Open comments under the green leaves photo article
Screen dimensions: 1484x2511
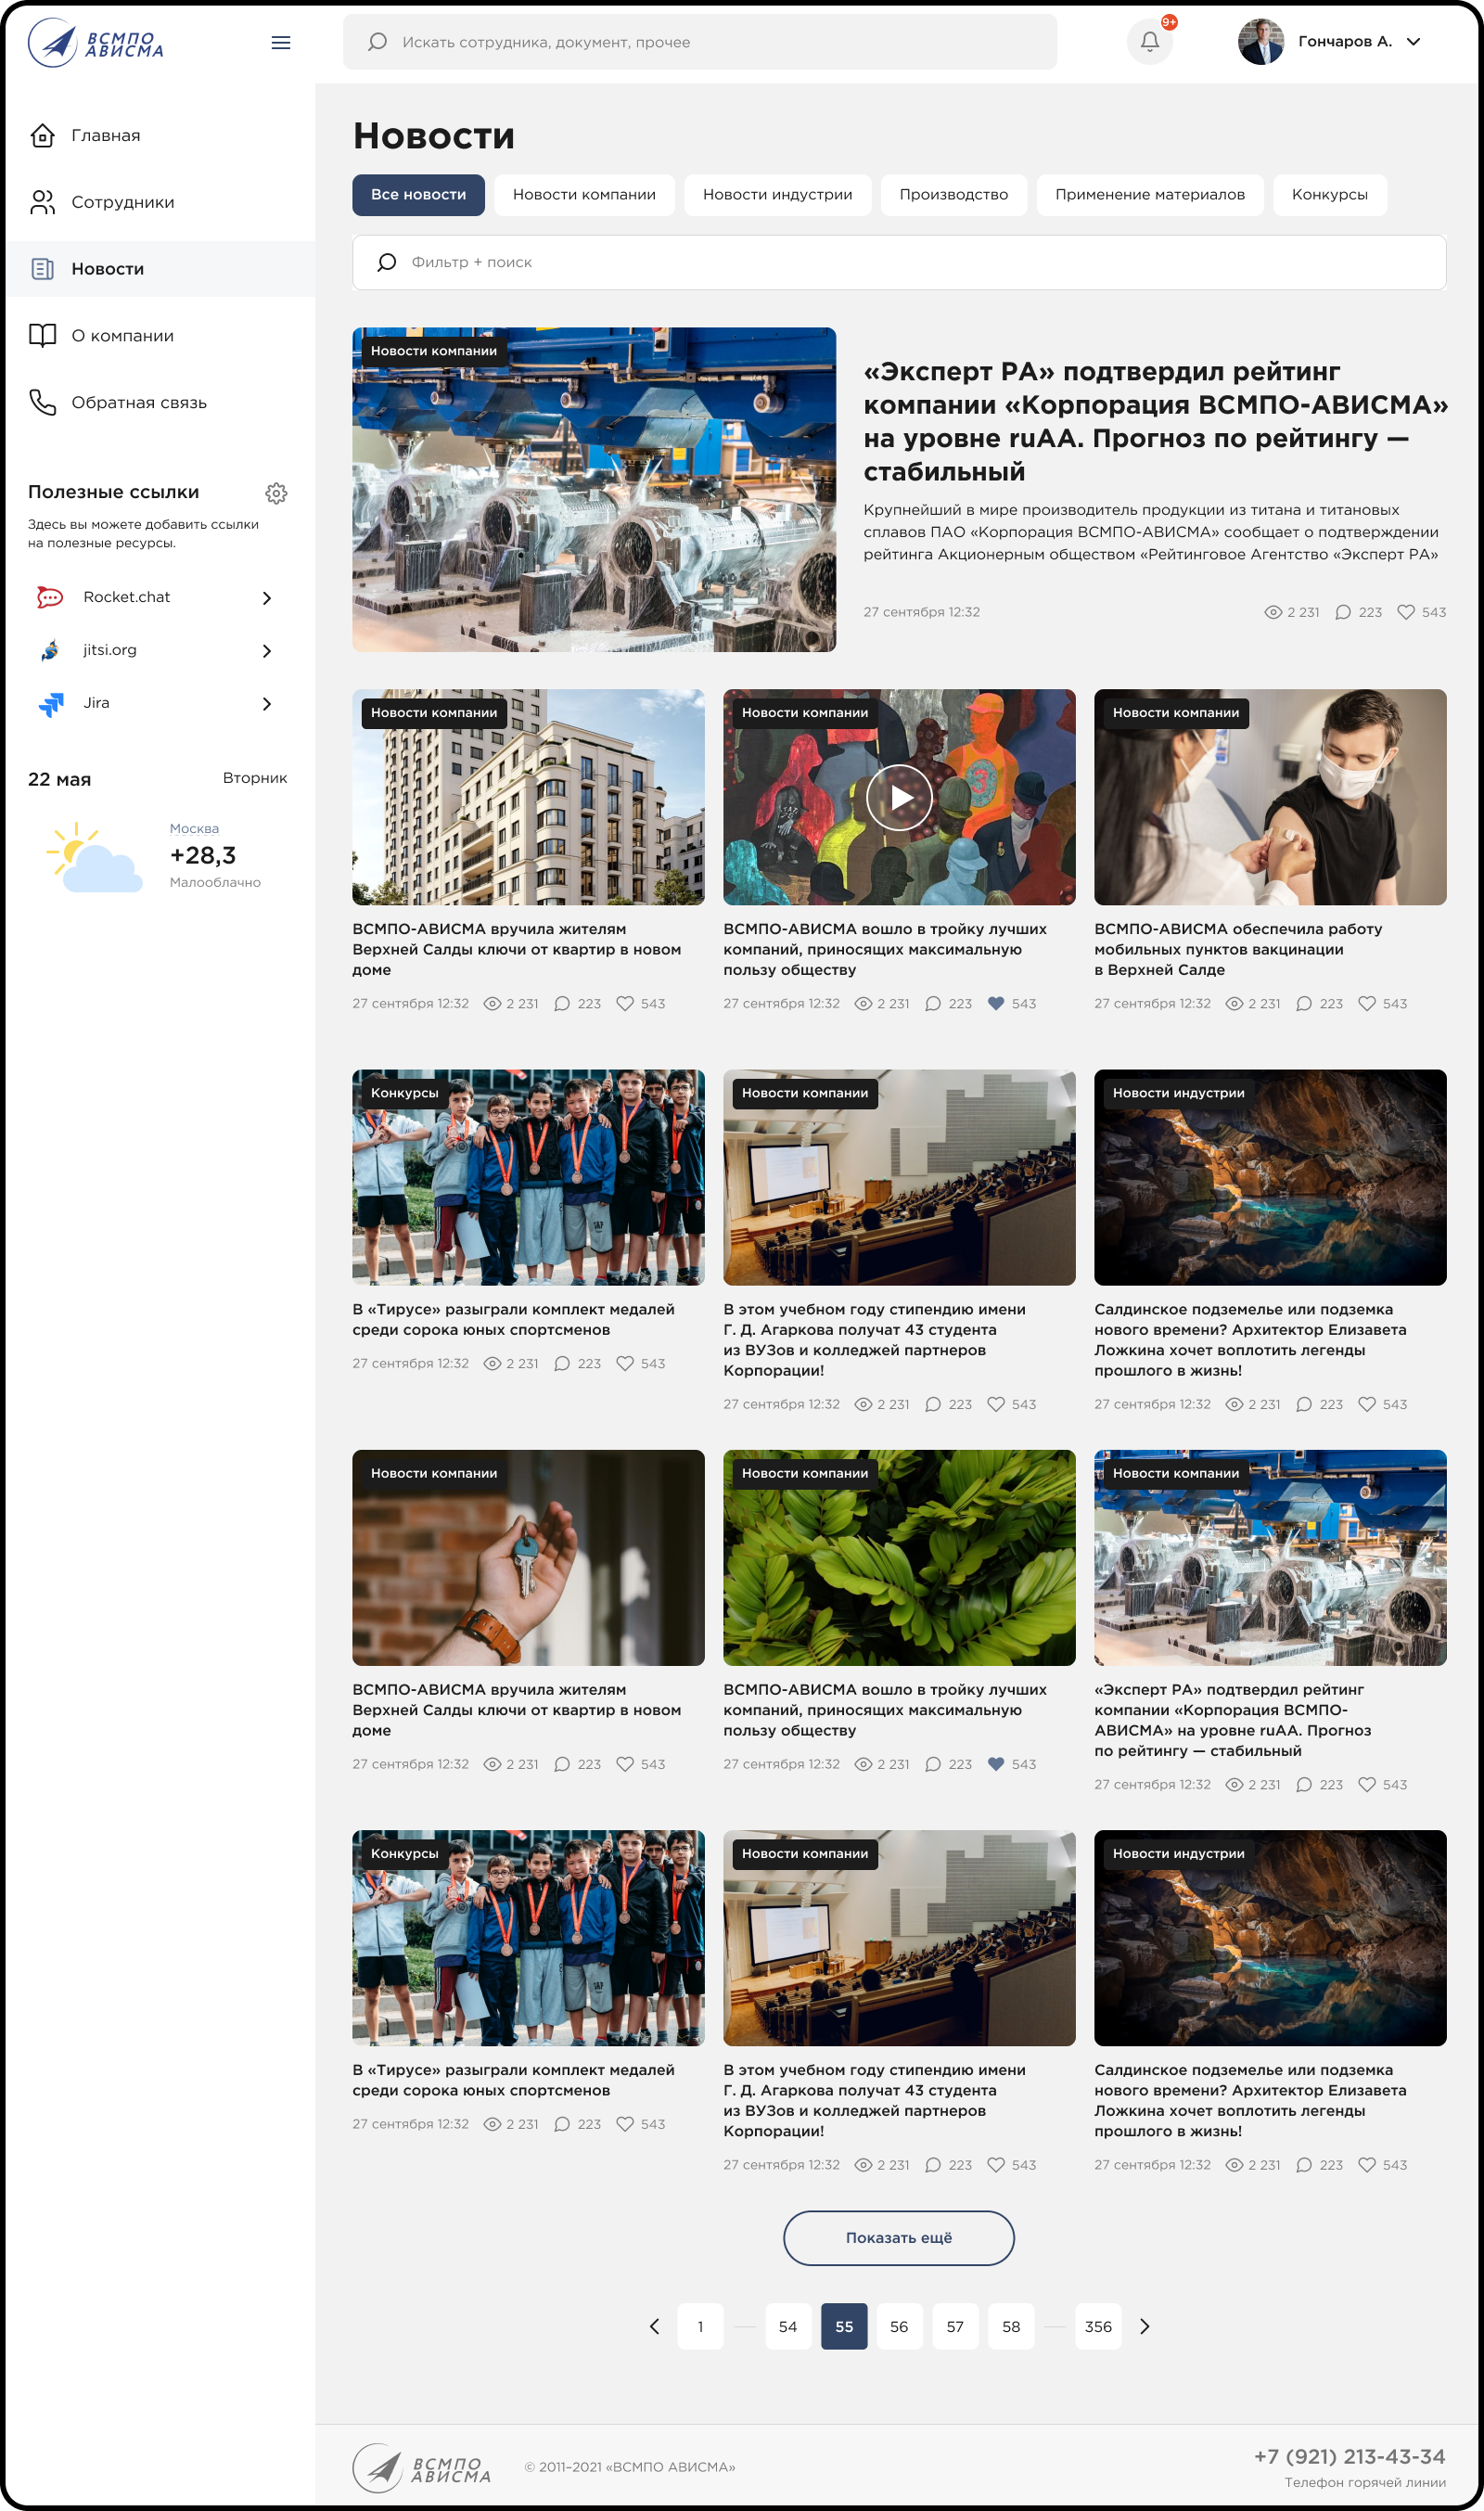point(933,1764)
